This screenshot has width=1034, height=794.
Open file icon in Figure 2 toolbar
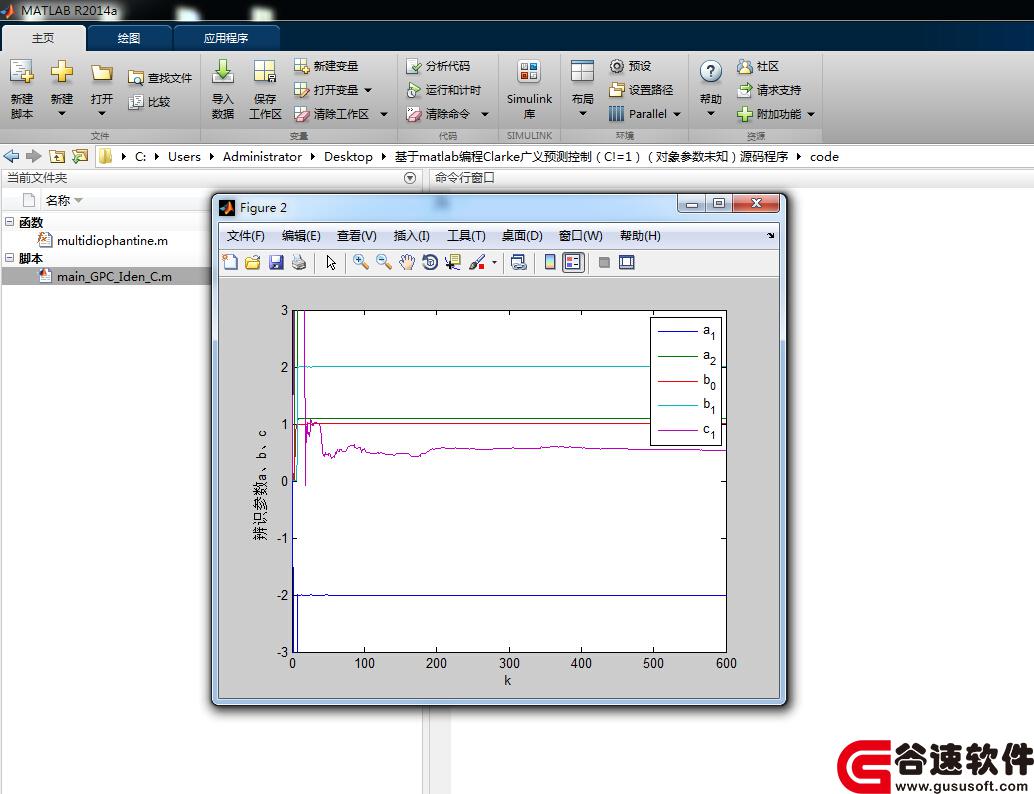(253, 262)
